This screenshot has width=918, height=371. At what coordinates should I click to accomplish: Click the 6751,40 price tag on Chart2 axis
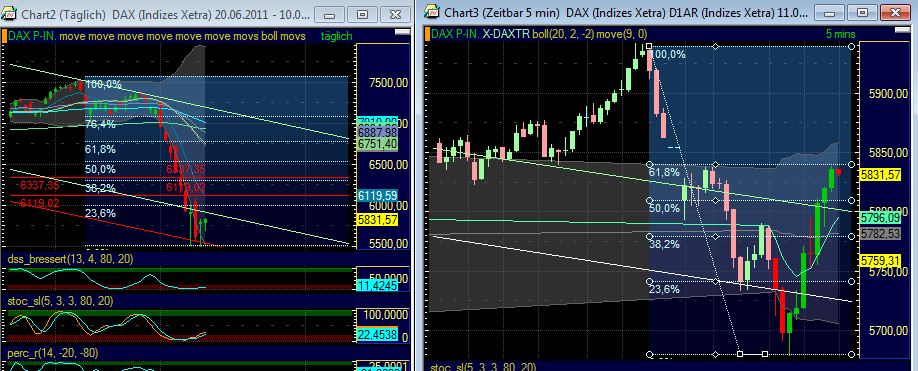[377, 144]
